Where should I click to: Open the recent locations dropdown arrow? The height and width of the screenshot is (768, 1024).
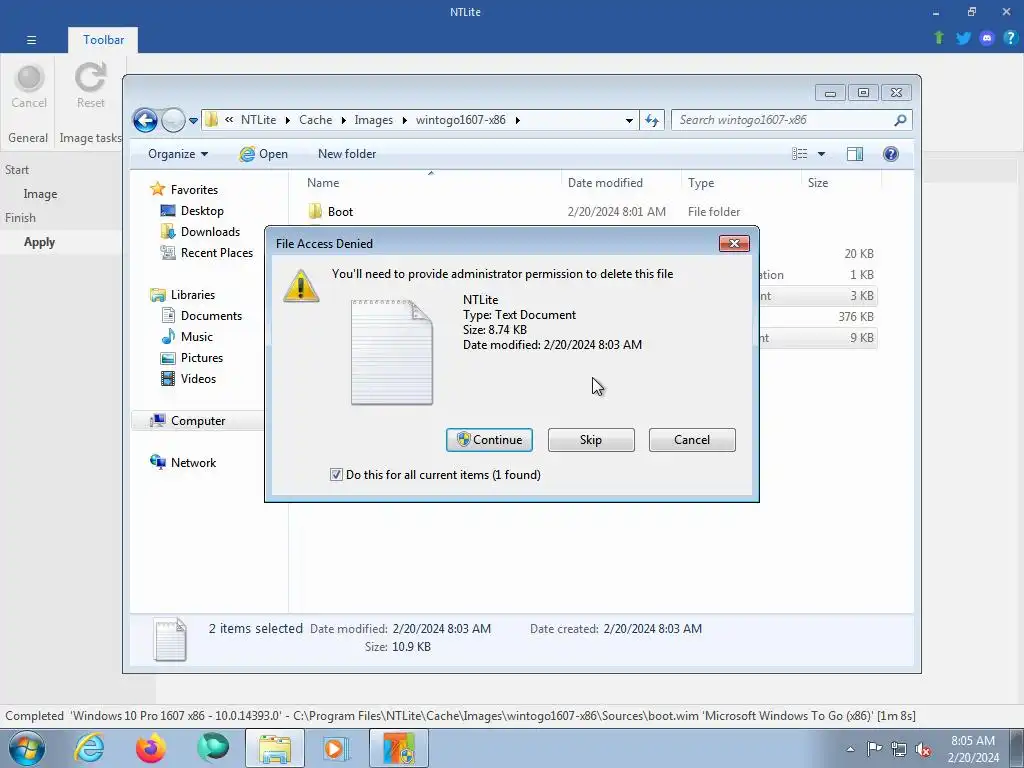click(193, 121)
